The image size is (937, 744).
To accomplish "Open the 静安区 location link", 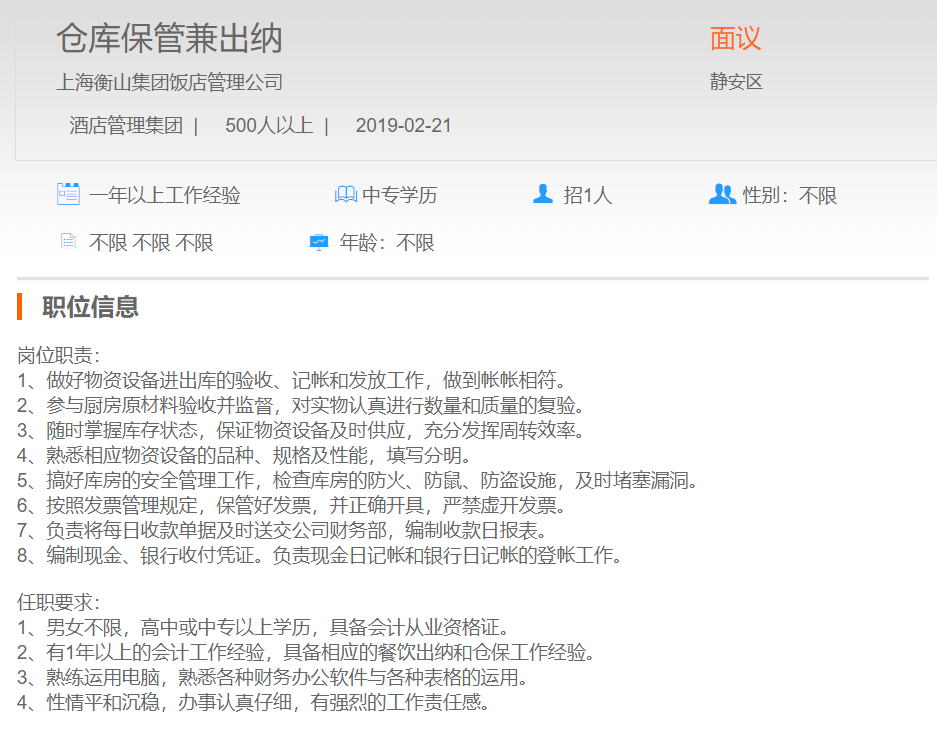I will 736,82.
